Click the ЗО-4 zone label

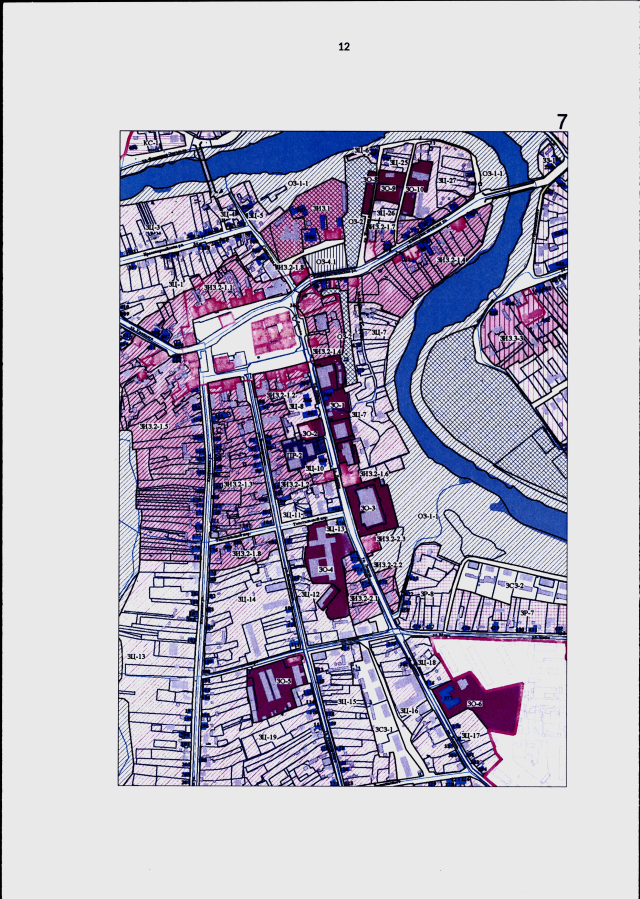click(x=326, y=569)
